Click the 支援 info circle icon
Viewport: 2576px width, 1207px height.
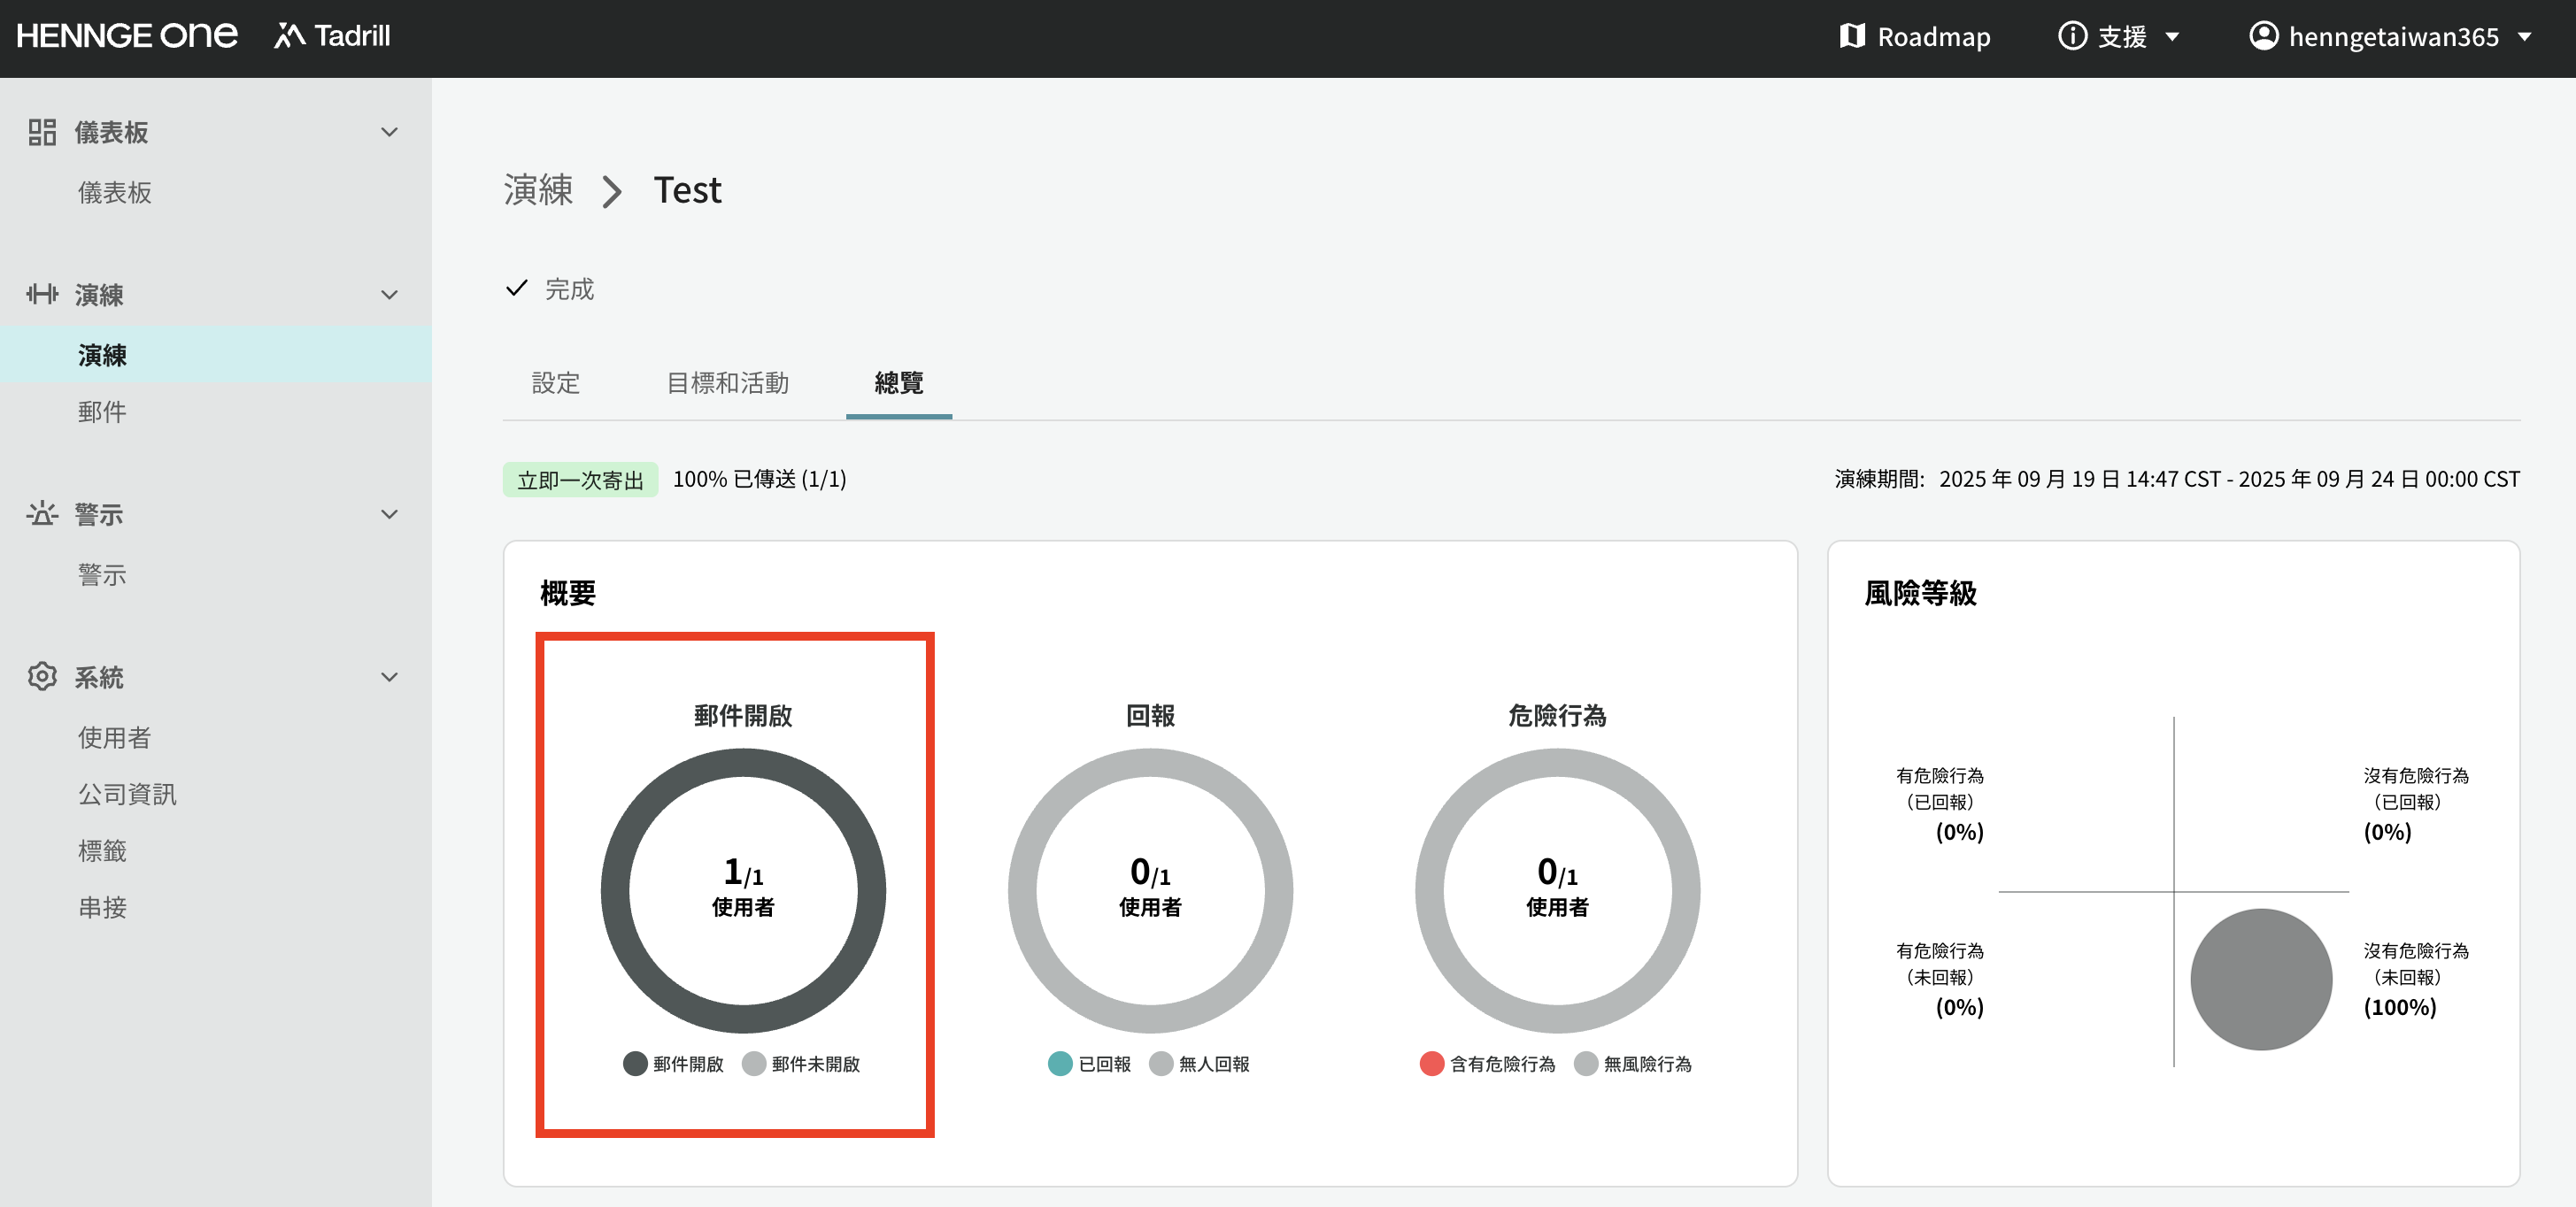pyautogui.click(x=2072, y=36)
